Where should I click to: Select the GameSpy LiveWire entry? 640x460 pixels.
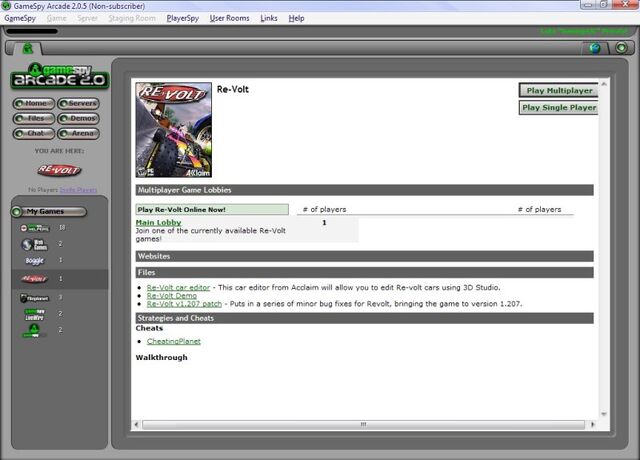(35, 314)
